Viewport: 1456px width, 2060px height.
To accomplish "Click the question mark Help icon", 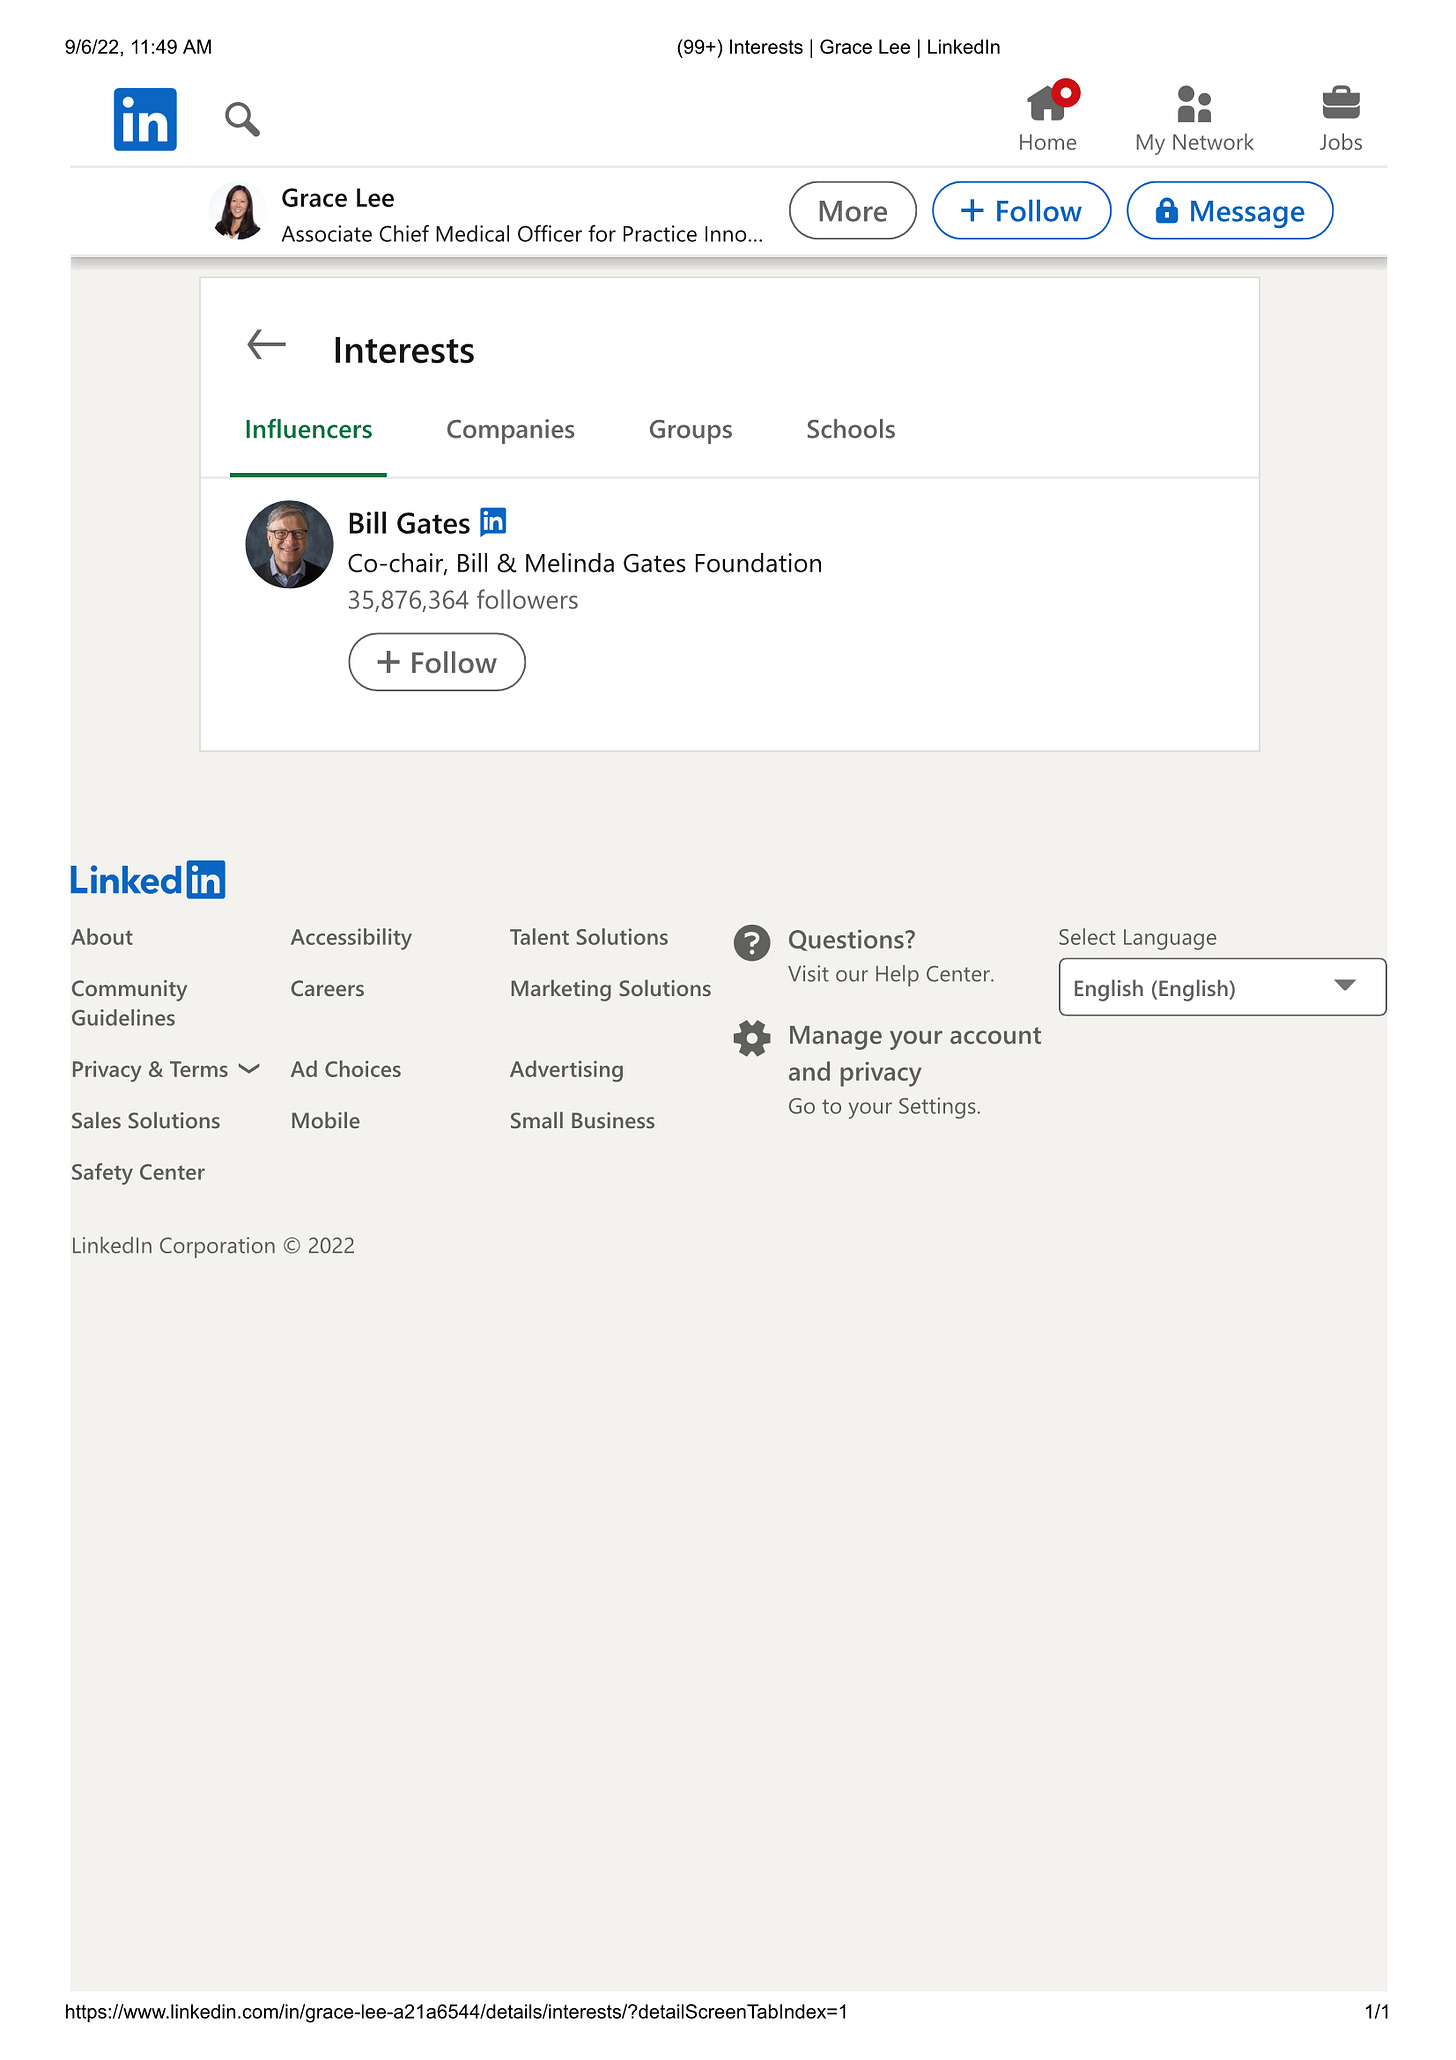I will pos(752,943).
